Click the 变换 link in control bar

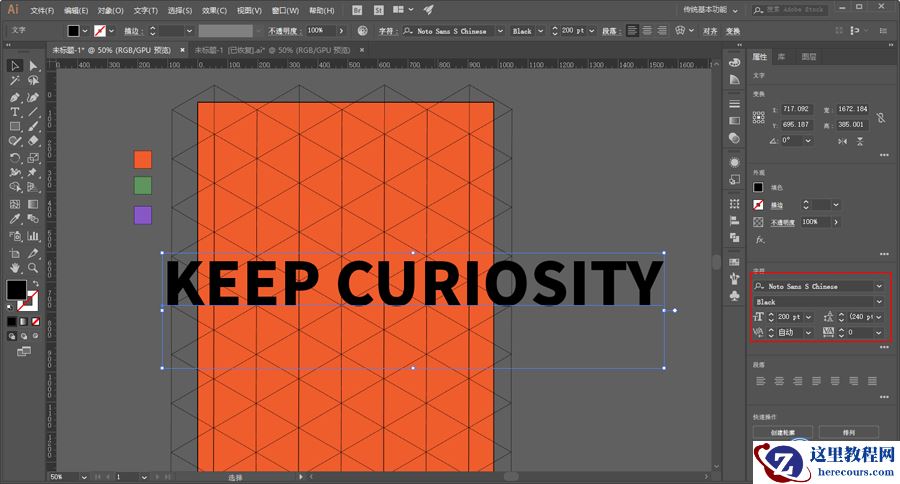[x=733, y=31]
